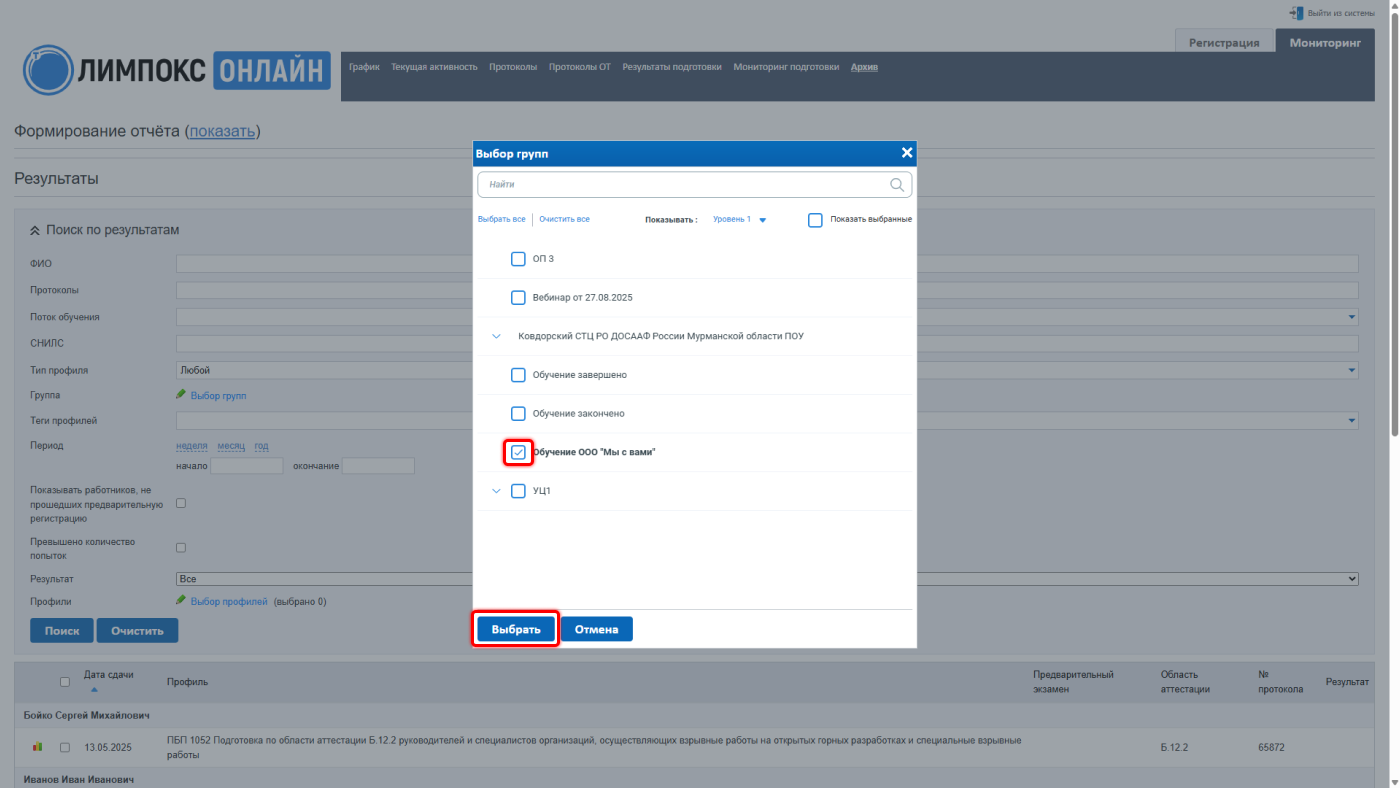Click the Выбрать все link

coord(502,219)
